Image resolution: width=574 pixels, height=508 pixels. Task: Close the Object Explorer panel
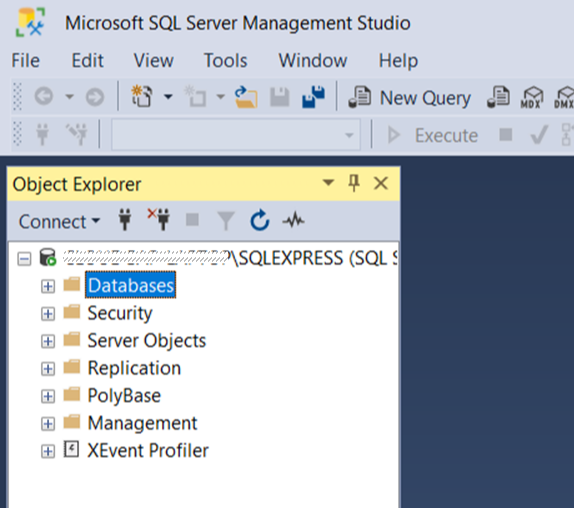tap(381, 183)
